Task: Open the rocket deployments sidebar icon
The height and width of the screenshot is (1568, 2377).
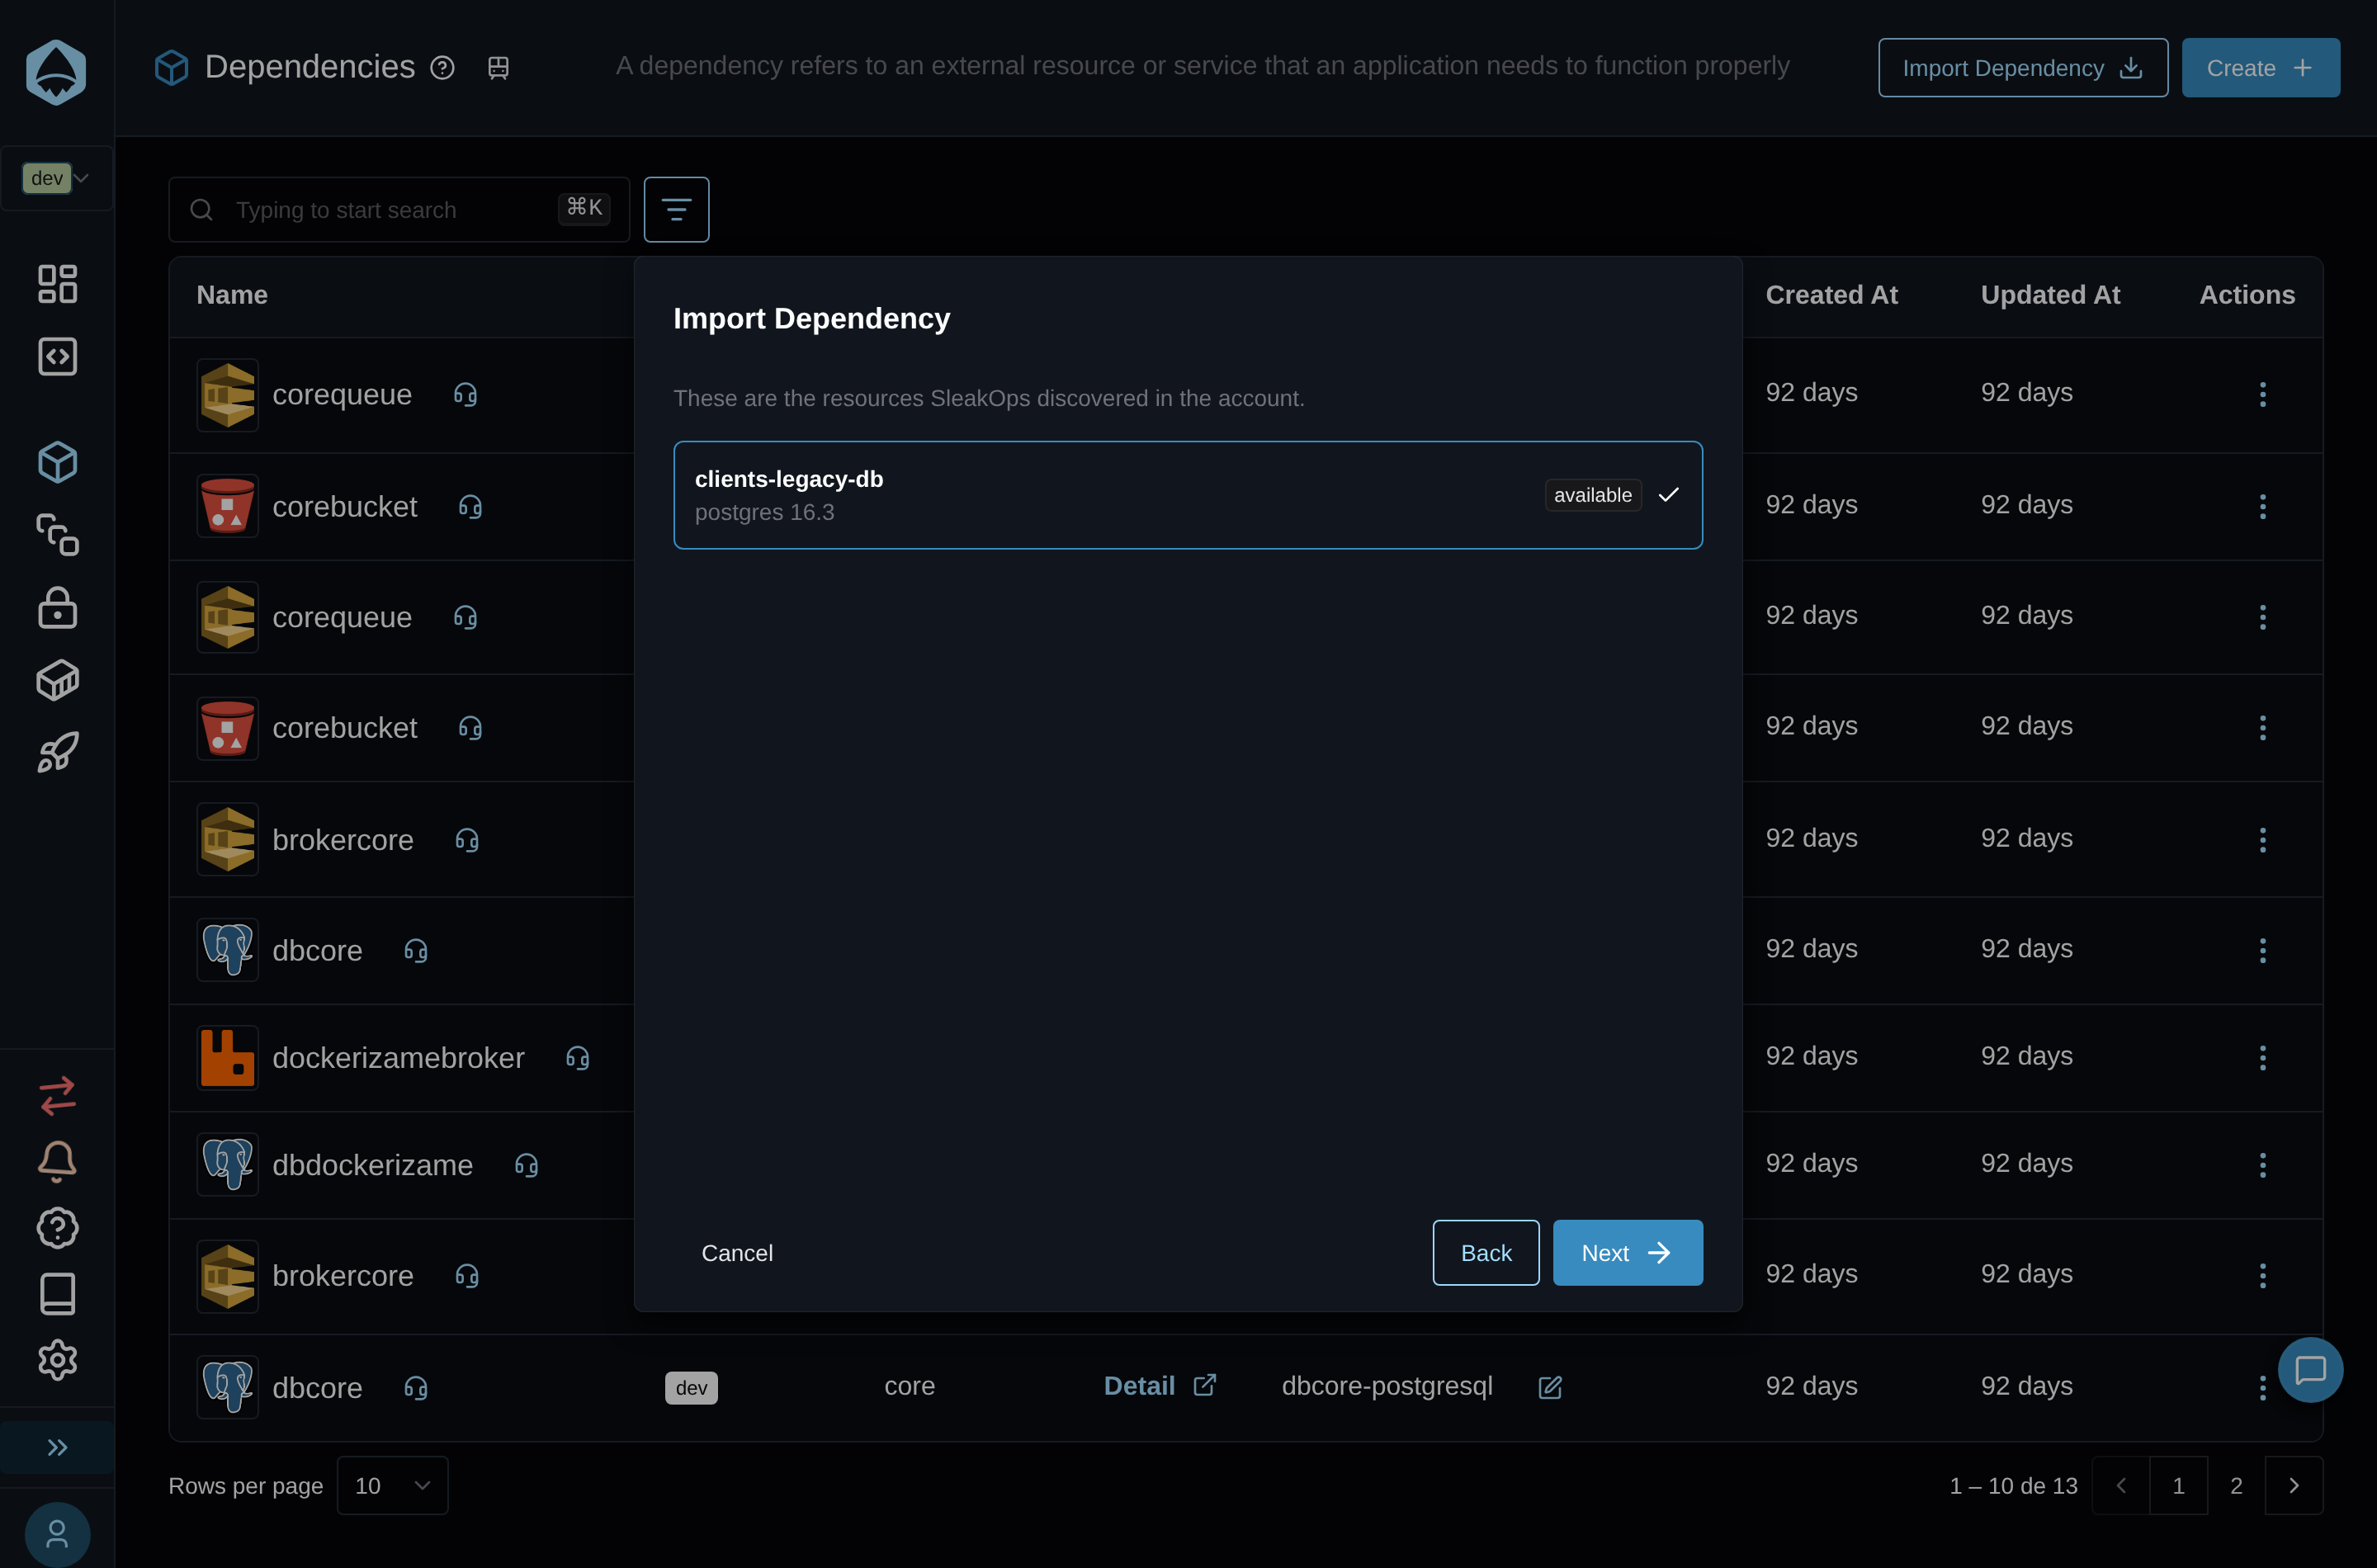Action: [57, 753]
